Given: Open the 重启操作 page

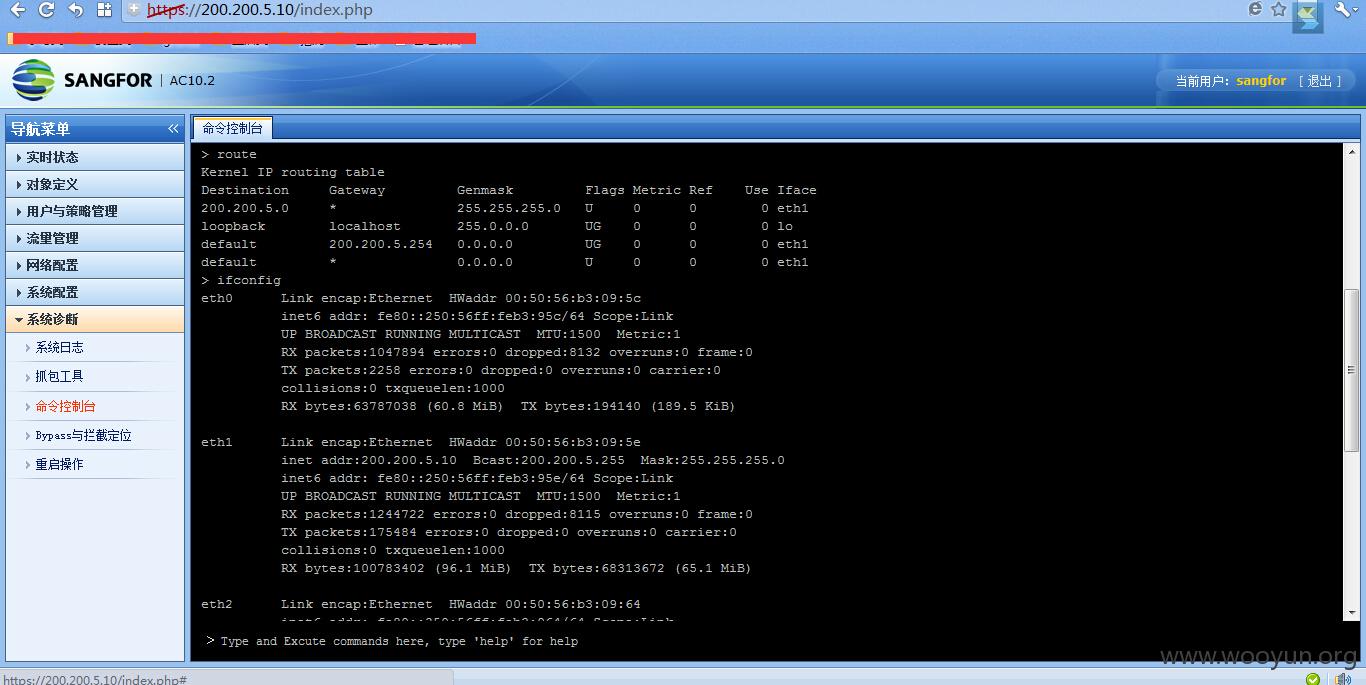Looking at the screenshot, I should point(59,464).
